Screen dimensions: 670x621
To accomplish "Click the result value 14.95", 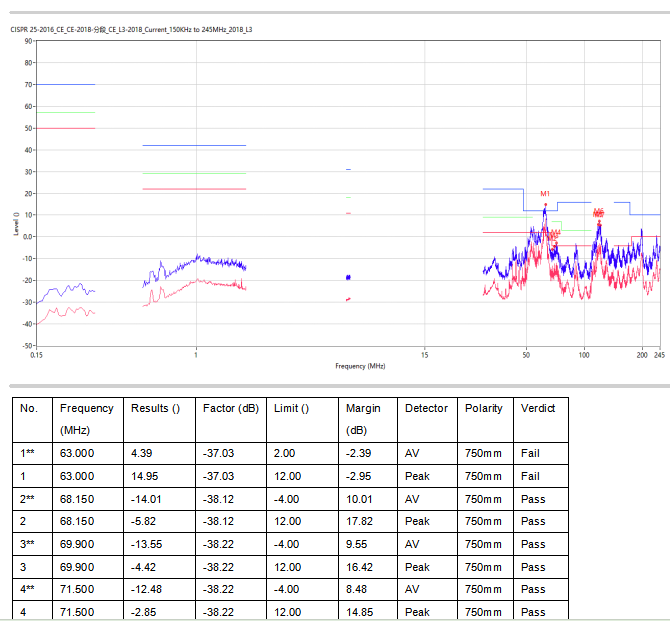I will (144, 476).
